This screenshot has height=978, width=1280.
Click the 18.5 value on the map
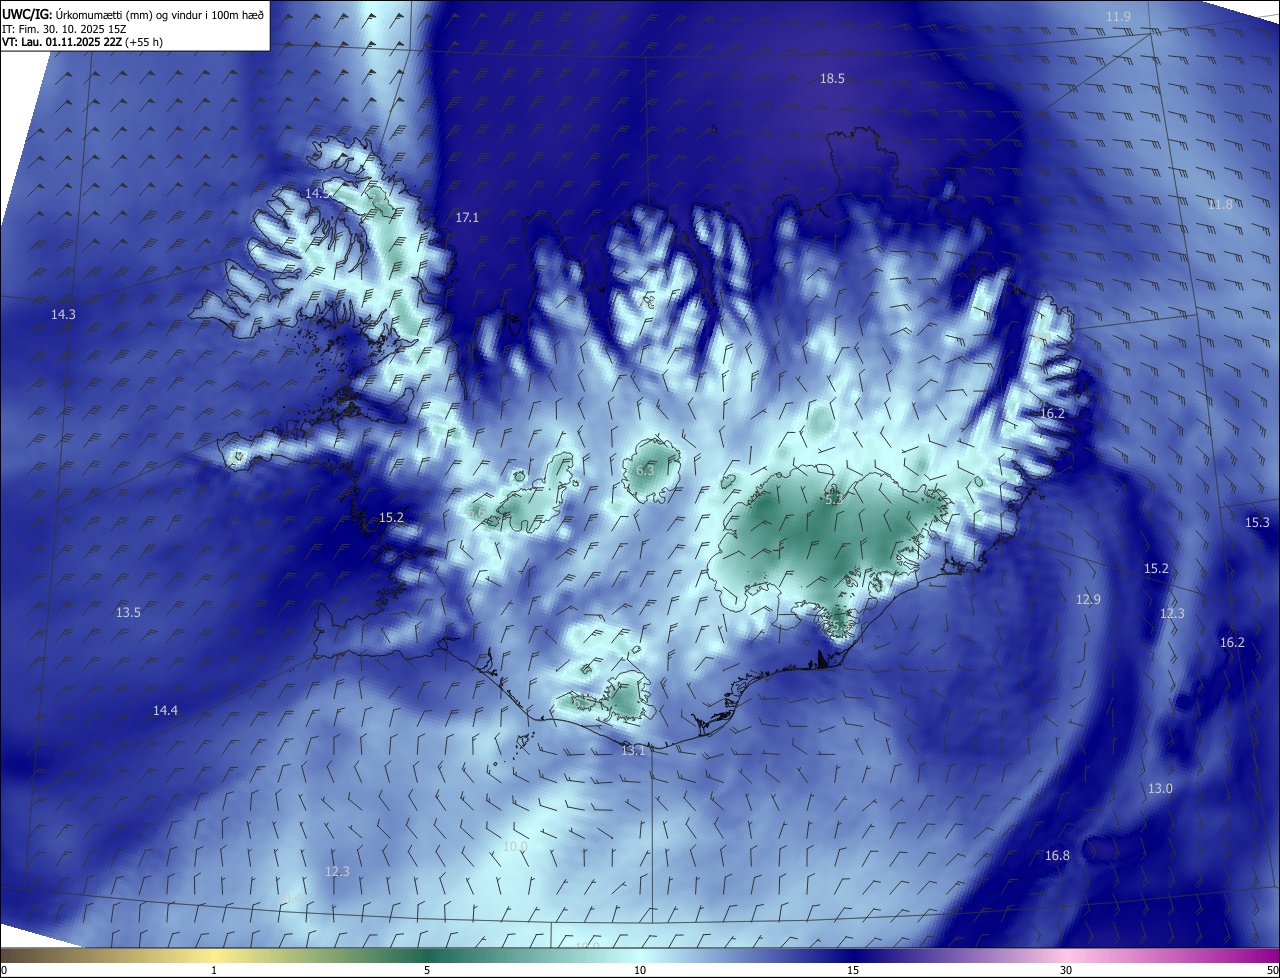(833, 78)
